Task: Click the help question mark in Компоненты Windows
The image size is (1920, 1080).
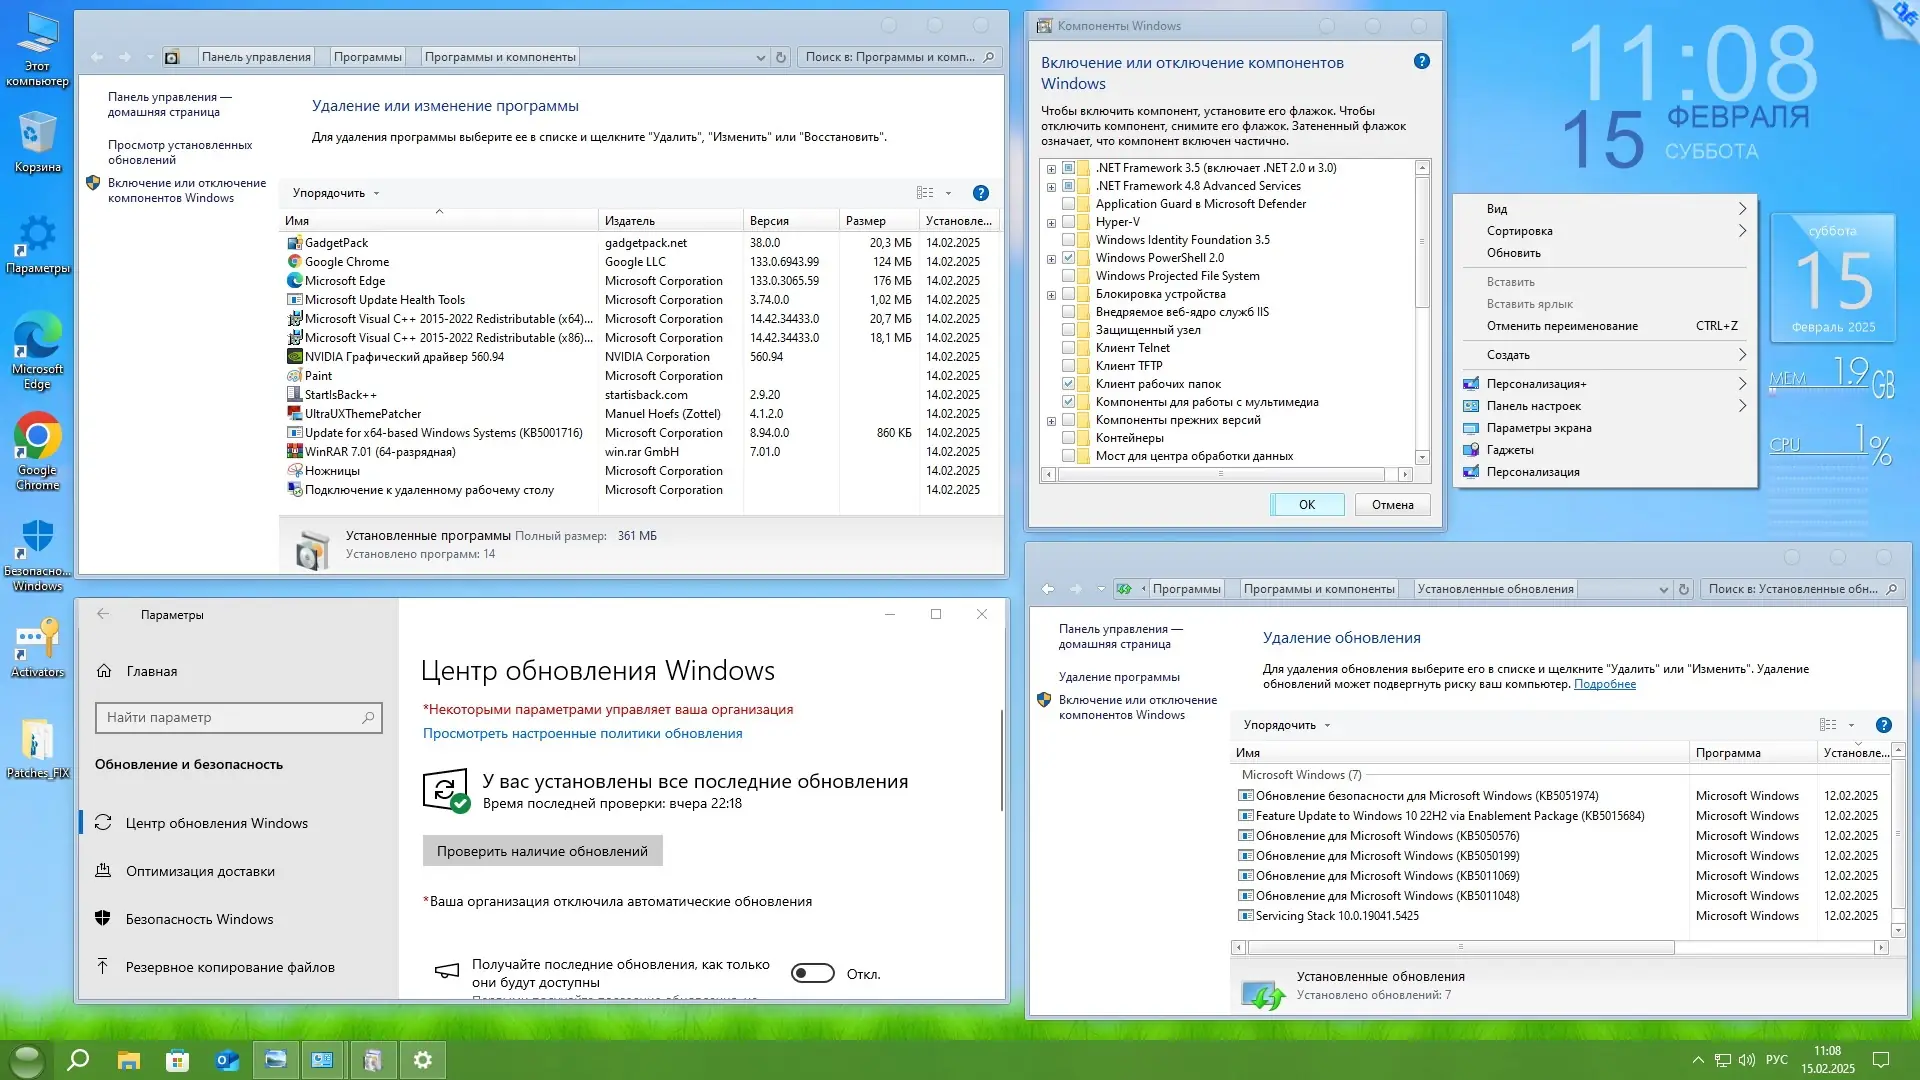Action: coord(1421,61)
